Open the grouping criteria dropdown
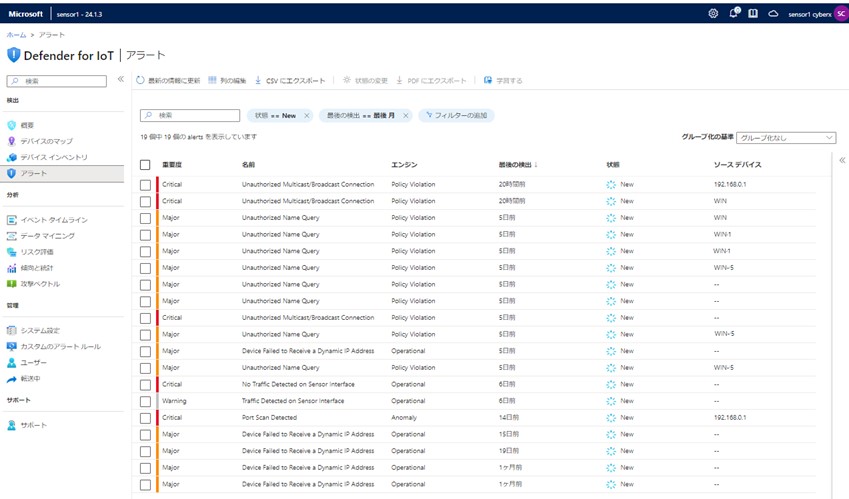 click(x=786, y=137)
